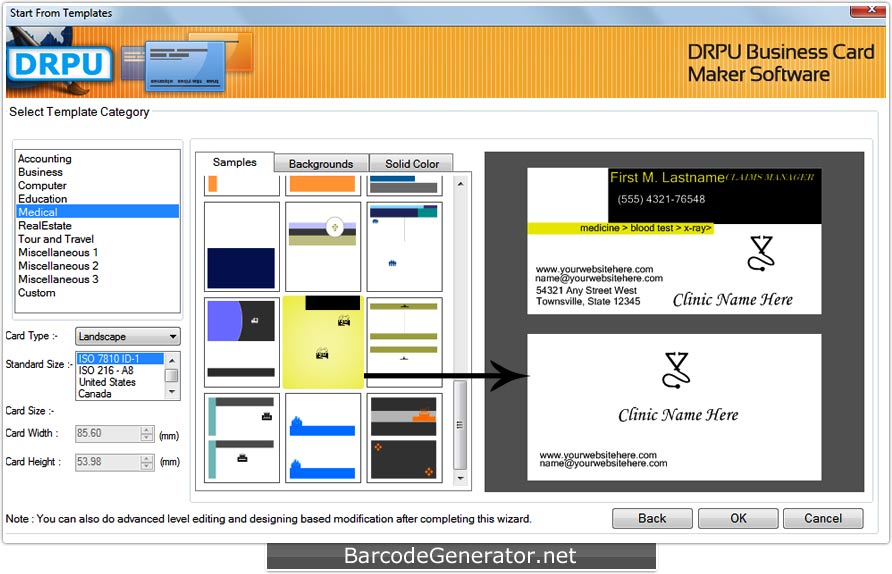Pick the yellow gradient template thumbnail
Image resolution: width=892 pixels, height=574 pixels.
coord(323,342)
